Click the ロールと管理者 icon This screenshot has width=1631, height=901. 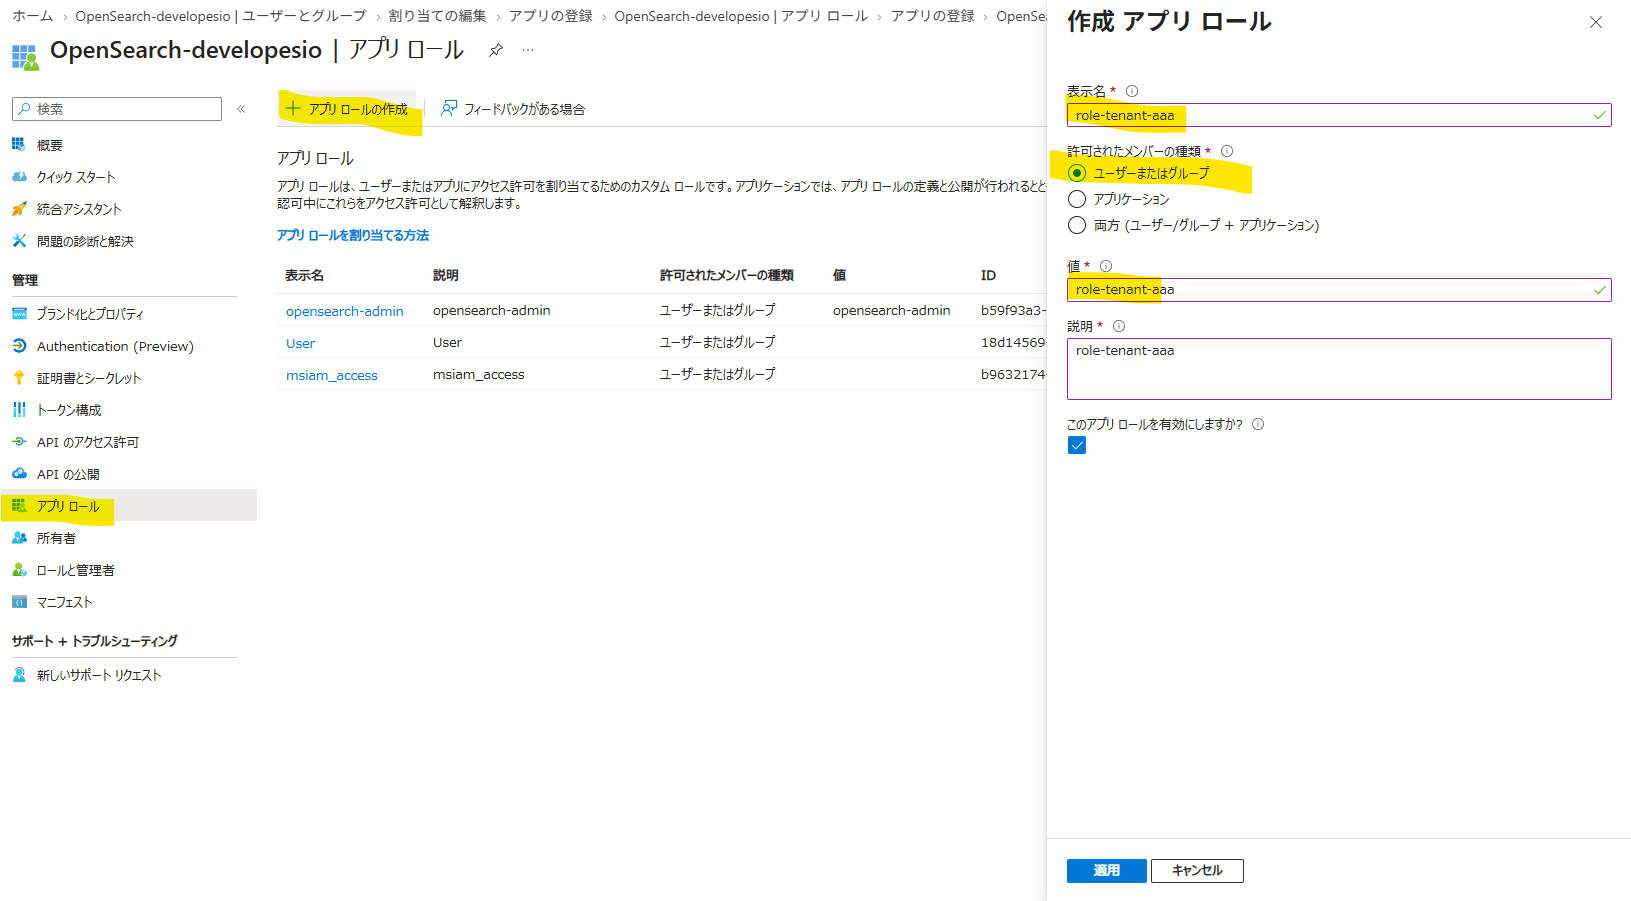coord(19,570)
